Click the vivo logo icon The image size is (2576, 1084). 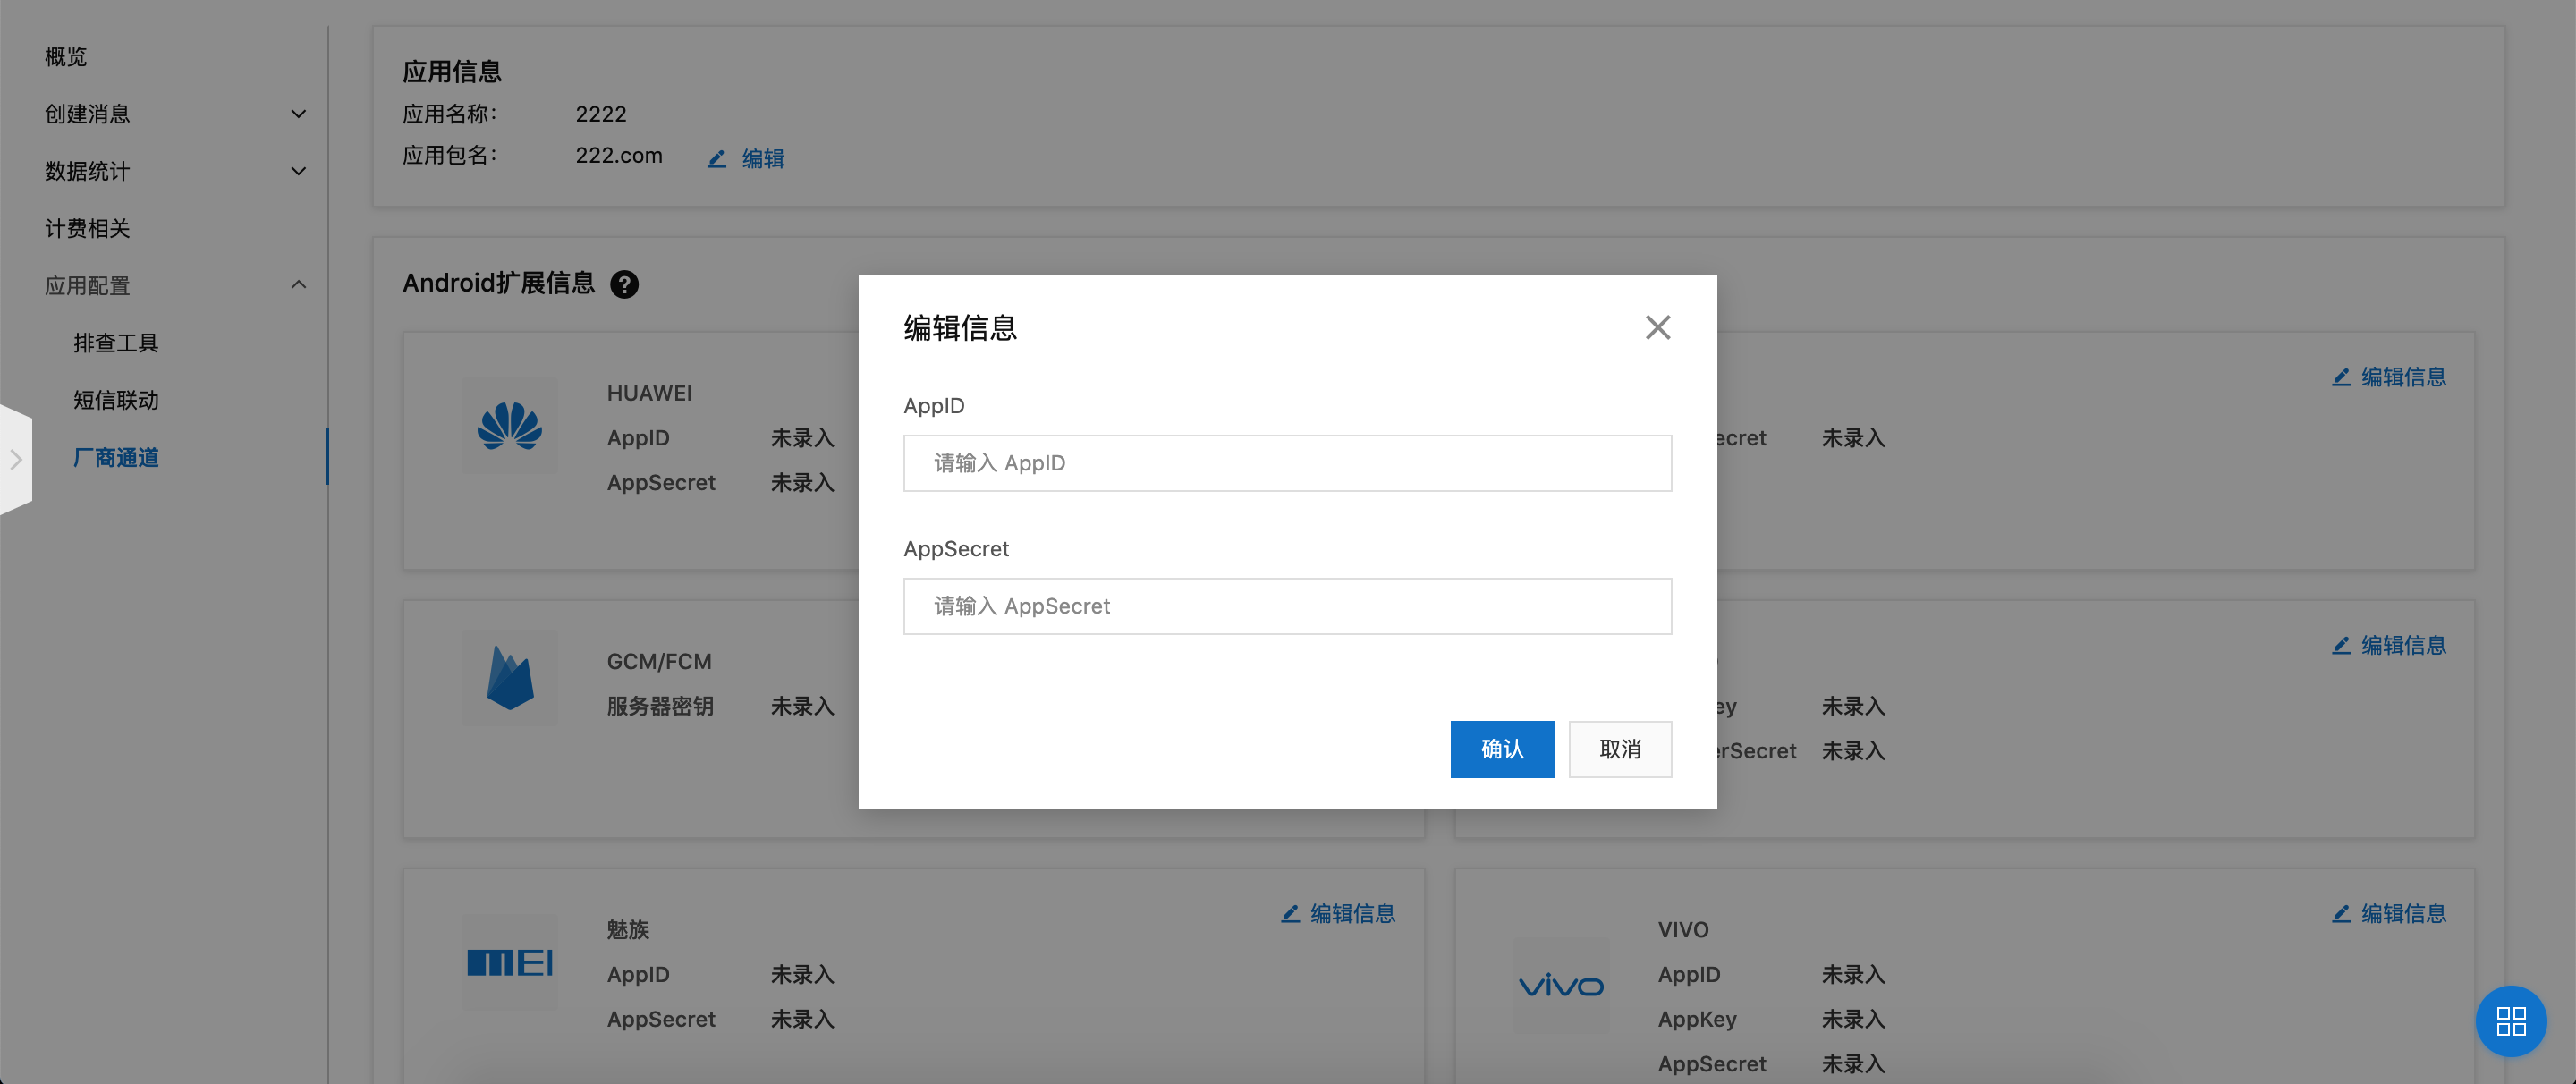click(1561, 986)
